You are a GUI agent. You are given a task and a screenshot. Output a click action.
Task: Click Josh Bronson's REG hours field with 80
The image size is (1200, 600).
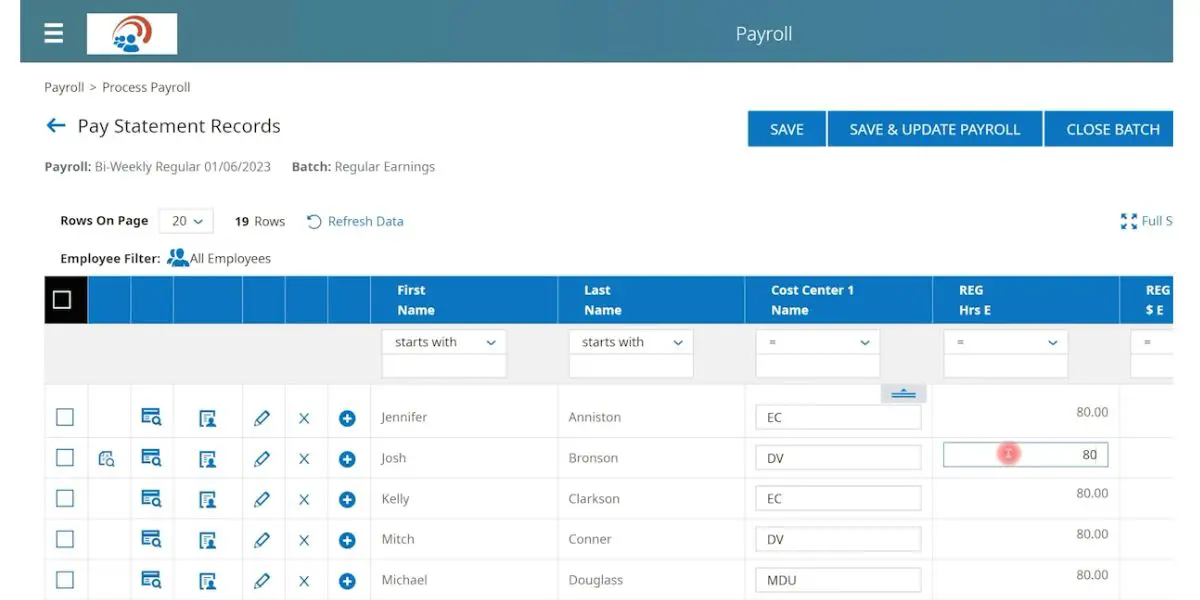tap(1025, 455)
